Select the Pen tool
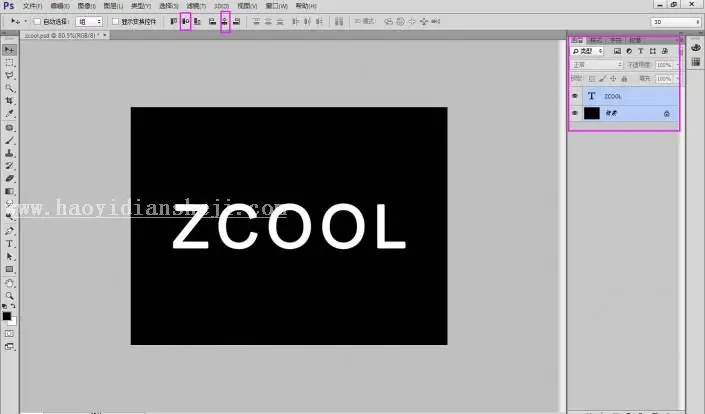Image resolution: width=705 pixels, height=414 pixels. [9, 231]
